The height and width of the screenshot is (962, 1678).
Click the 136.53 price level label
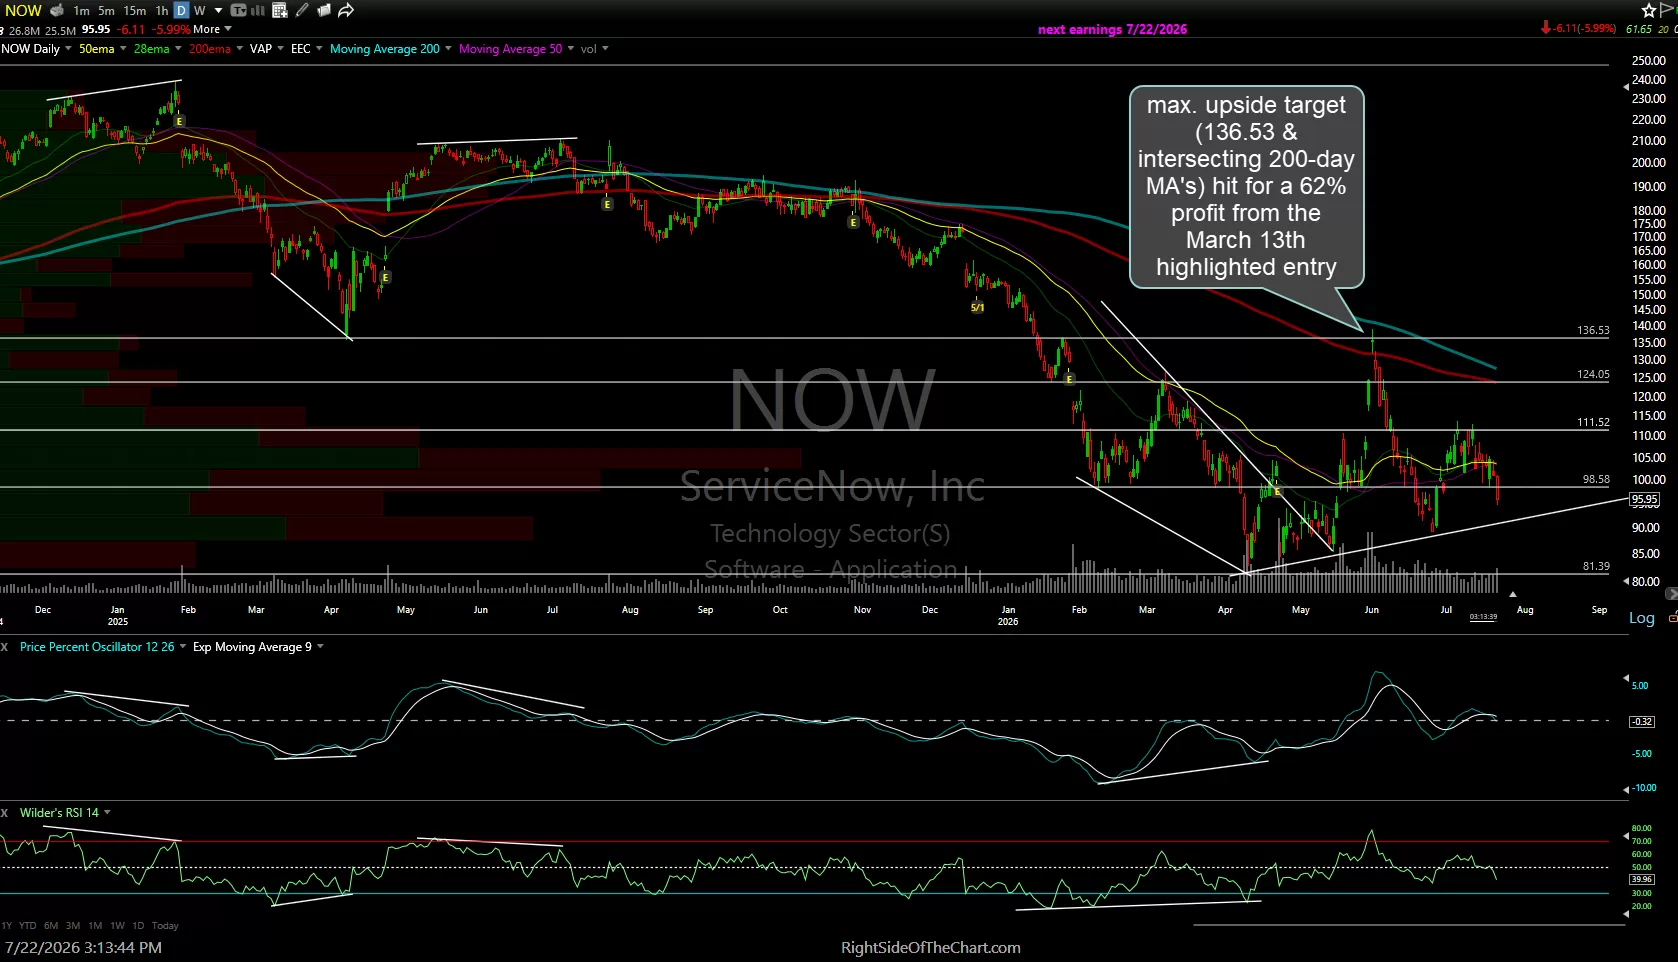pos(1593,330)
